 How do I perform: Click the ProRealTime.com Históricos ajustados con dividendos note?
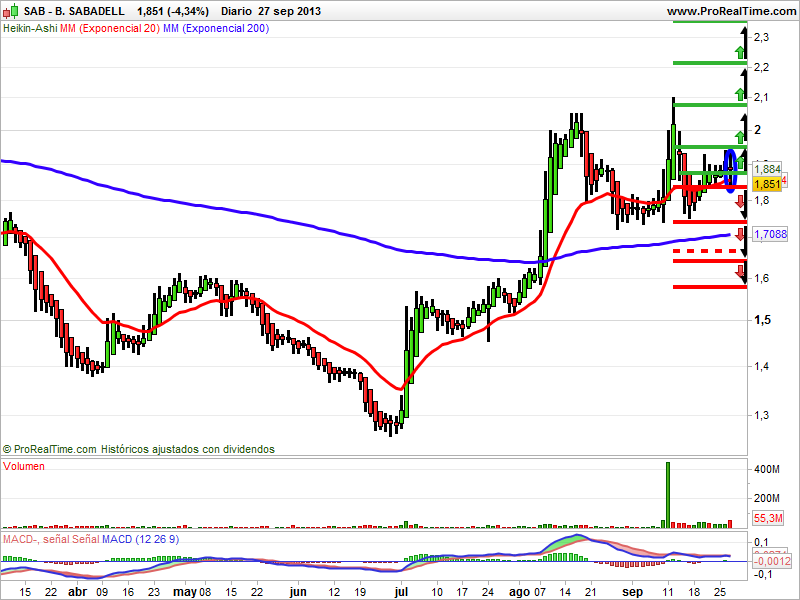(139, 449)
